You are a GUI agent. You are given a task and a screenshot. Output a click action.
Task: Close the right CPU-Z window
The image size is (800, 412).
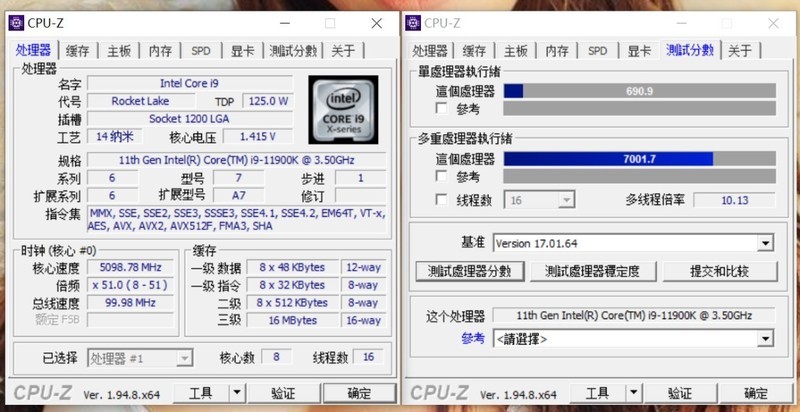click(773, 23)
